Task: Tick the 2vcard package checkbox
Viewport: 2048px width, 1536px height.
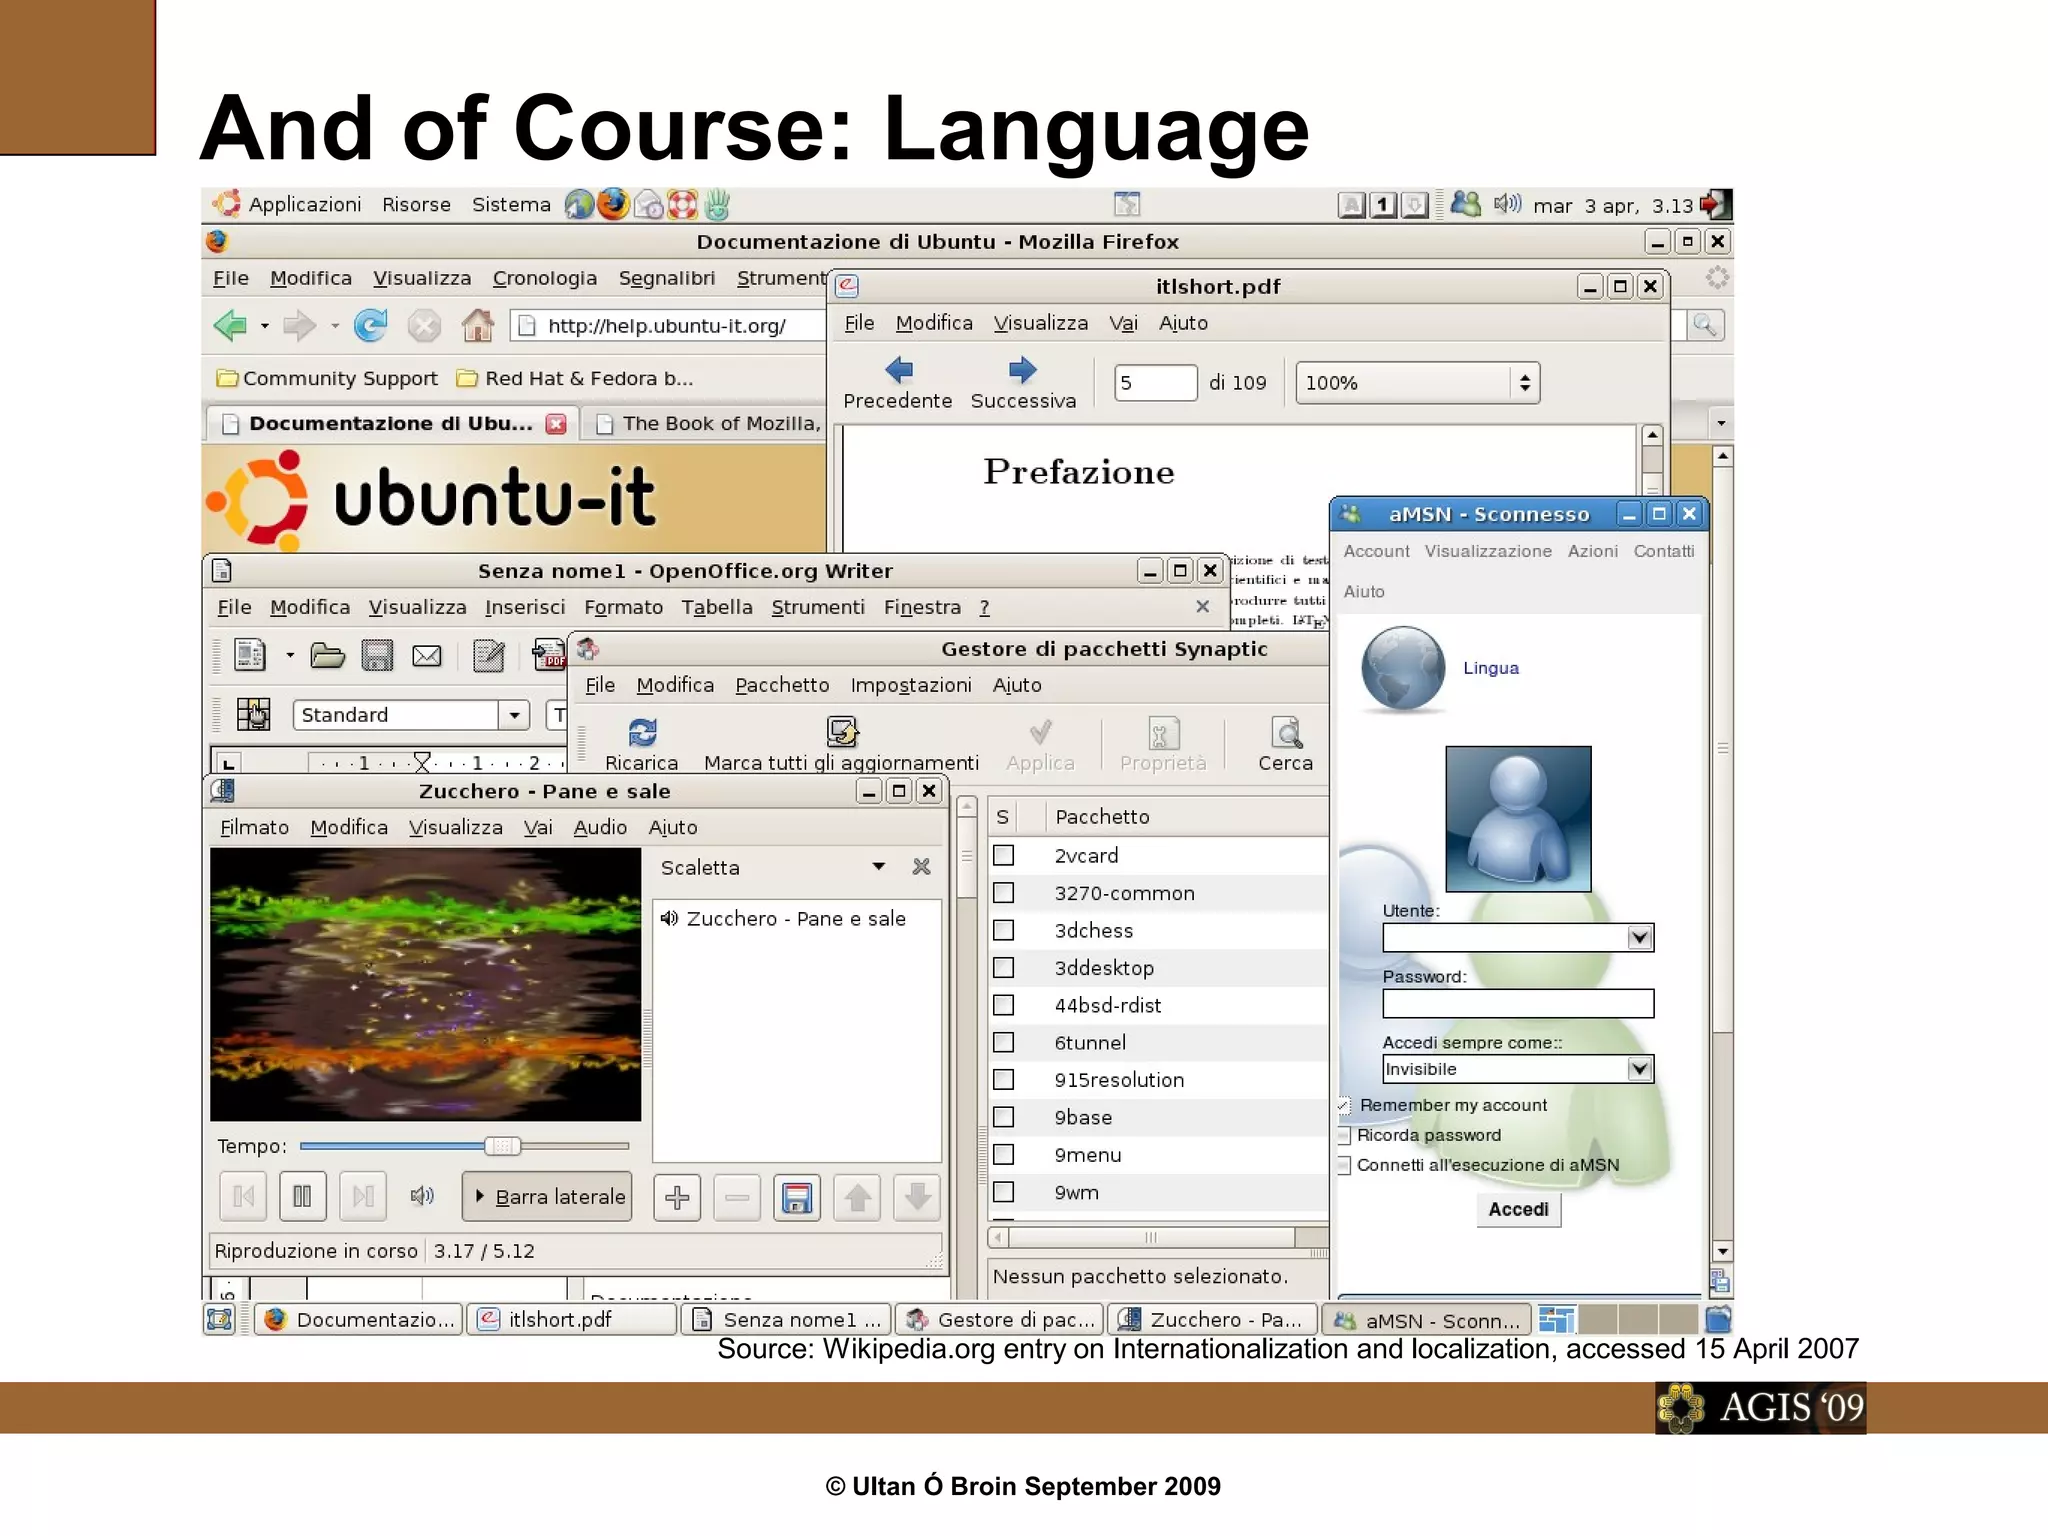Action: 1004,856
